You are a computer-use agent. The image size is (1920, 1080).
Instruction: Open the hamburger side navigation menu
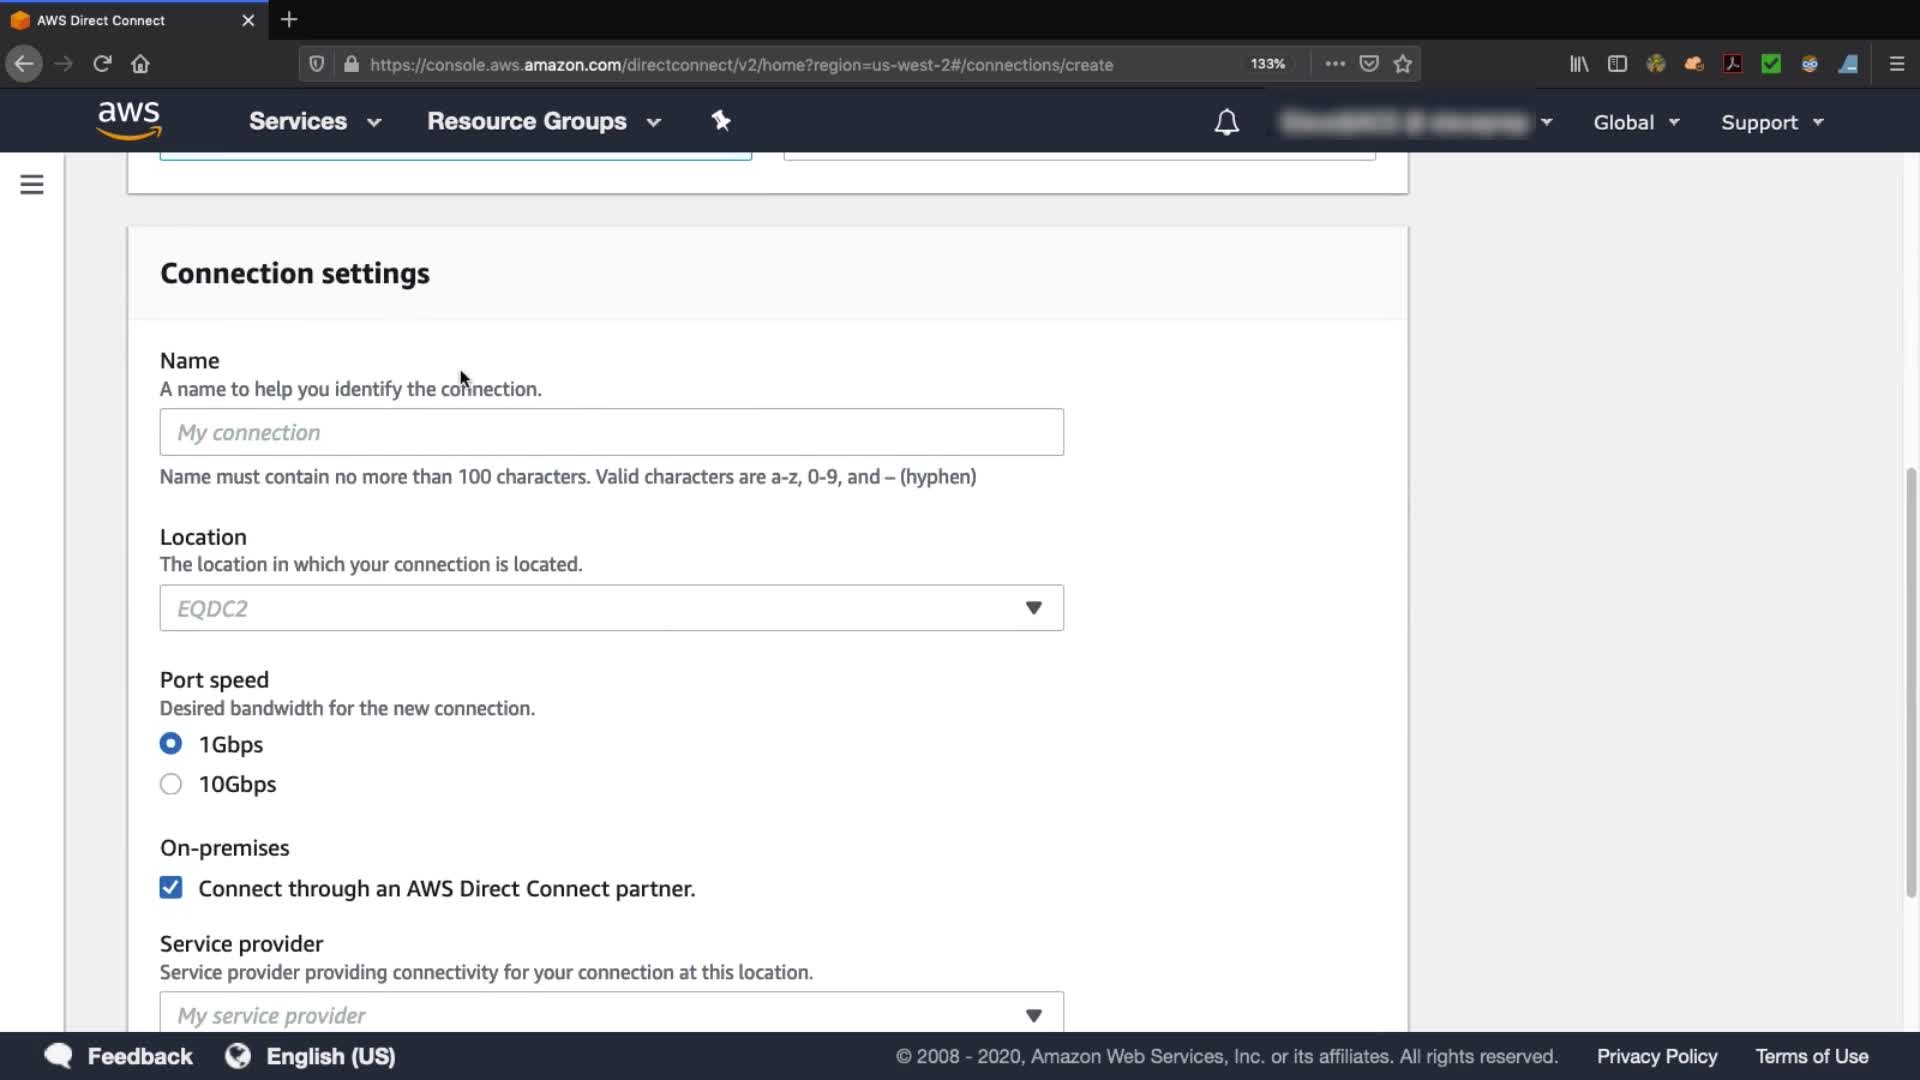coord(32,185)
